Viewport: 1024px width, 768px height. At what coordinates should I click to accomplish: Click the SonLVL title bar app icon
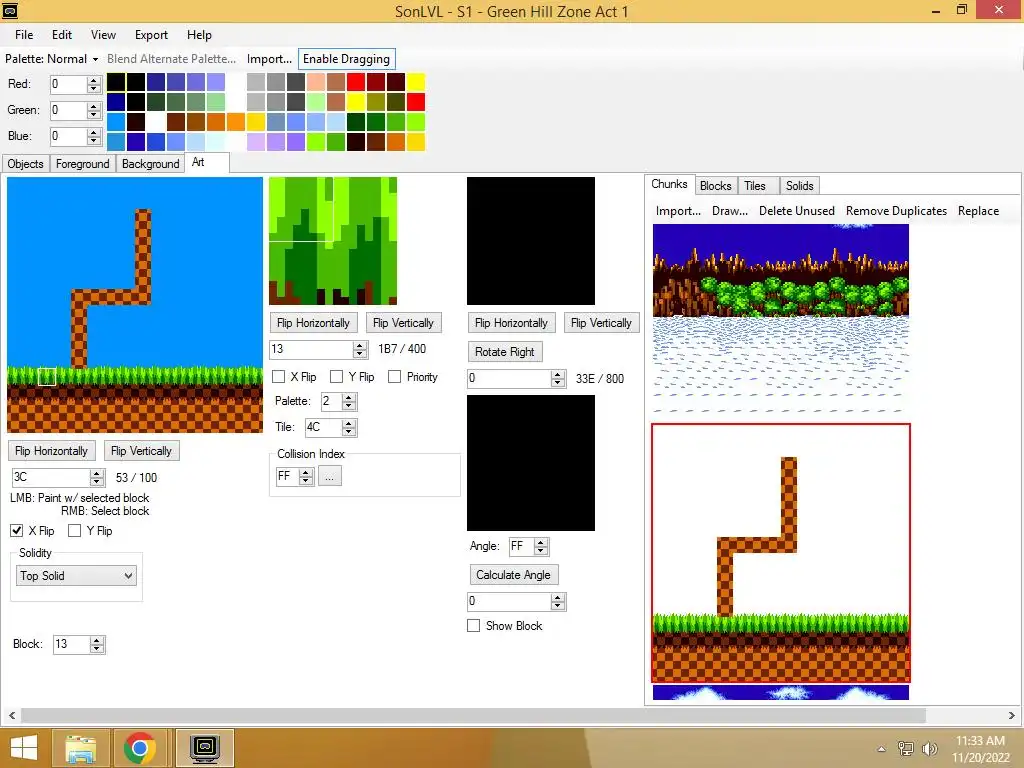click(x=10, y=10)
